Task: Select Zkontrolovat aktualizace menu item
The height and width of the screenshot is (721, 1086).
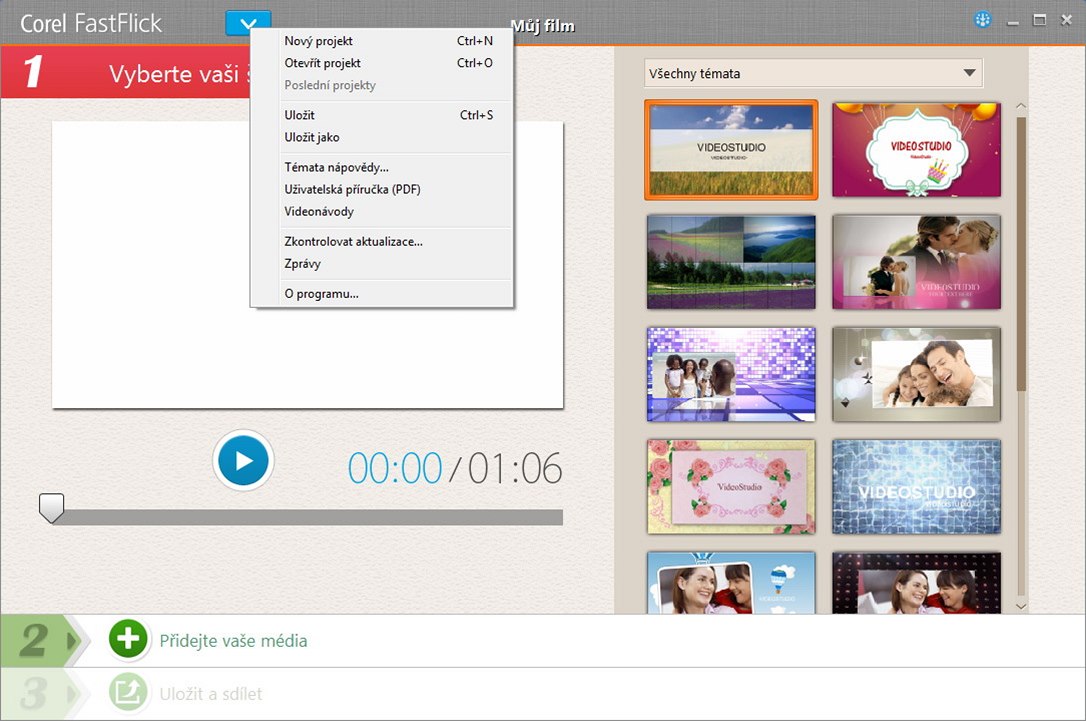Action: coord(354,241)
